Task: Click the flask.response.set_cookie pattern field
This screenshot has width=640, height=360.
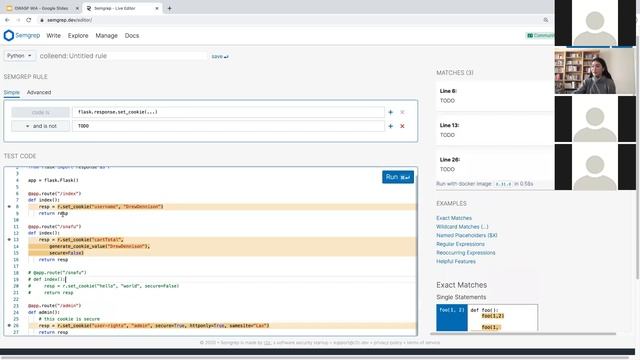Action: point(228,112)
